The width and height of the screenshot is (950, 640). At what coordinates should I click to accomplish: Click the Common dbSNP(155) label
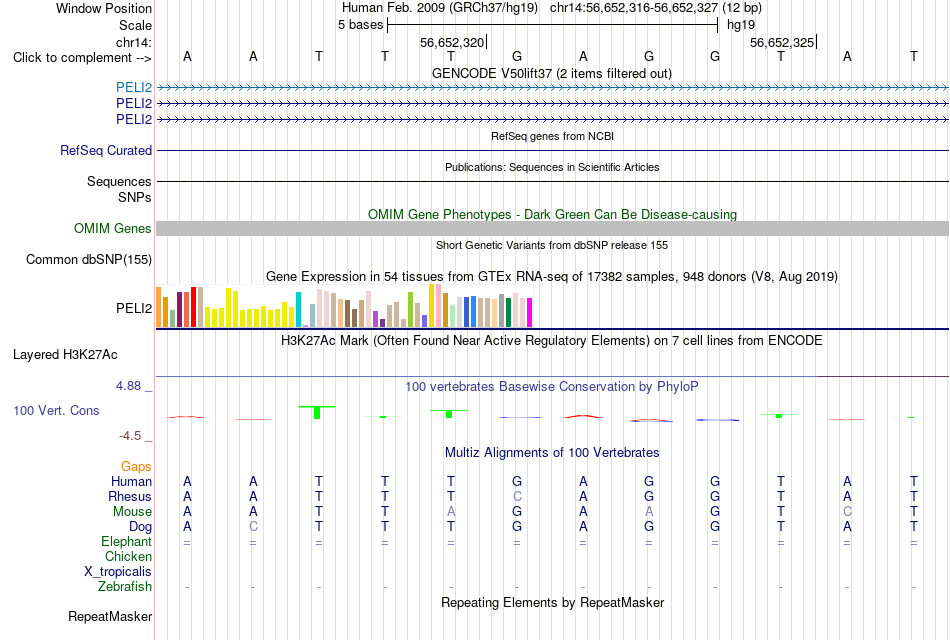coord(89,259)
